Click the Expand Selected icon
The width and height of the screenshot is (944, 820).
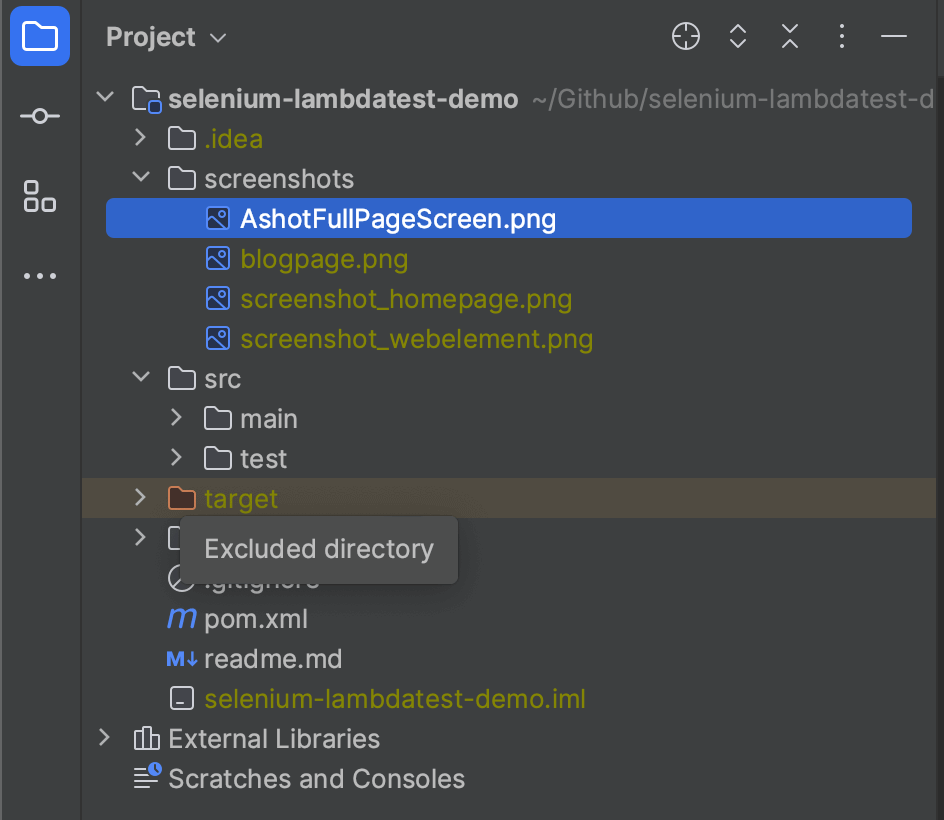pos(738,38)
